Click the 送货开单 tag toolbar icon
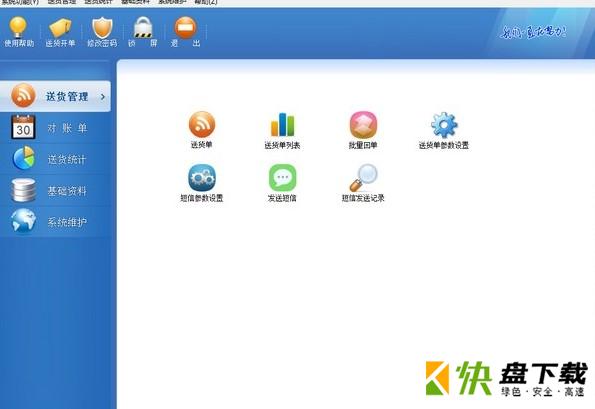 pos(60,32)
